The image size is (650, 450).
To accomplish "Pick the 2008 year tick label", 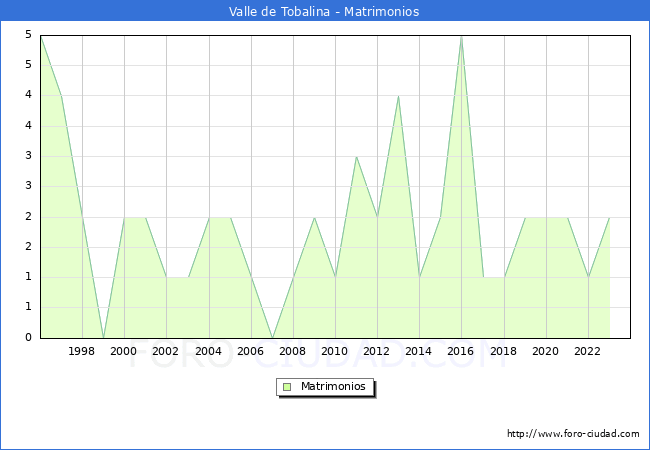I will point(293,351).
